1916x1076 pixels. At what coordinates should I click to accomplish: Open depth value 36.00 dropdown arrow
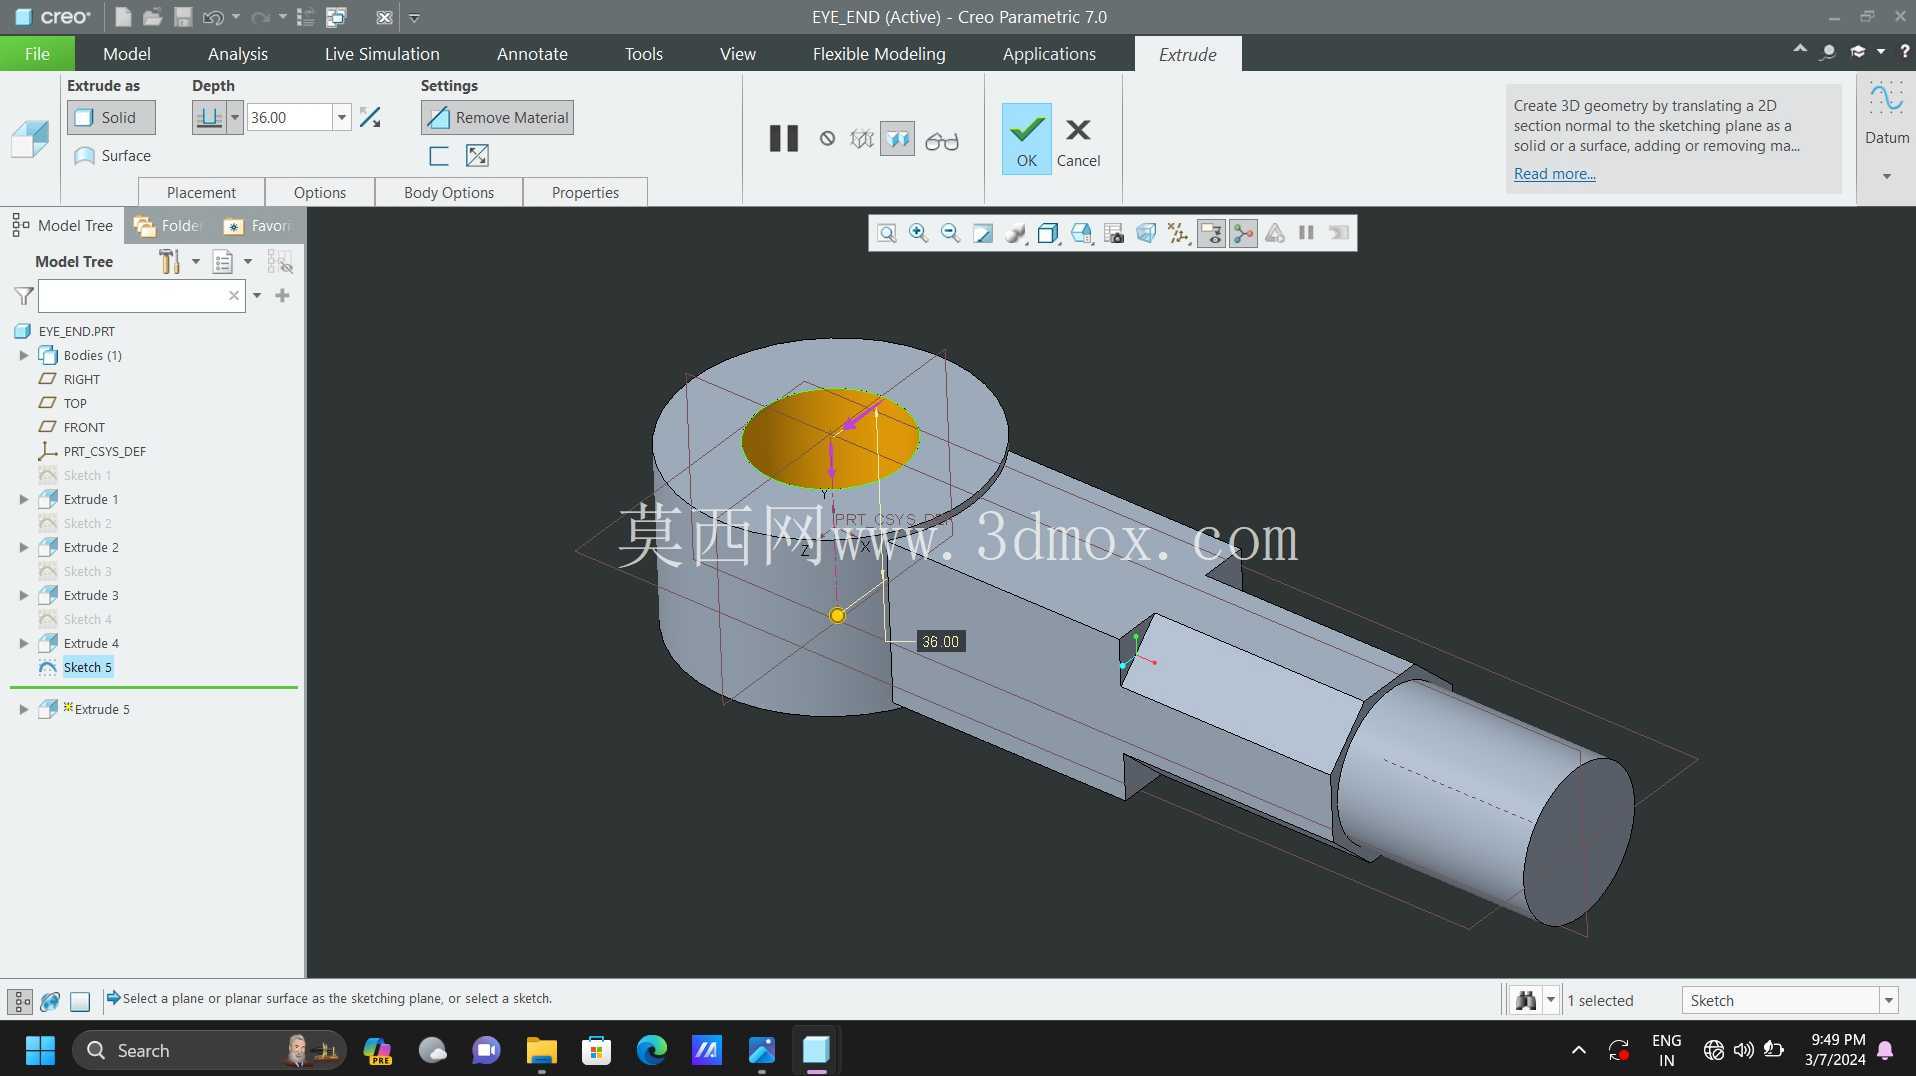click(x=341, y=117)
